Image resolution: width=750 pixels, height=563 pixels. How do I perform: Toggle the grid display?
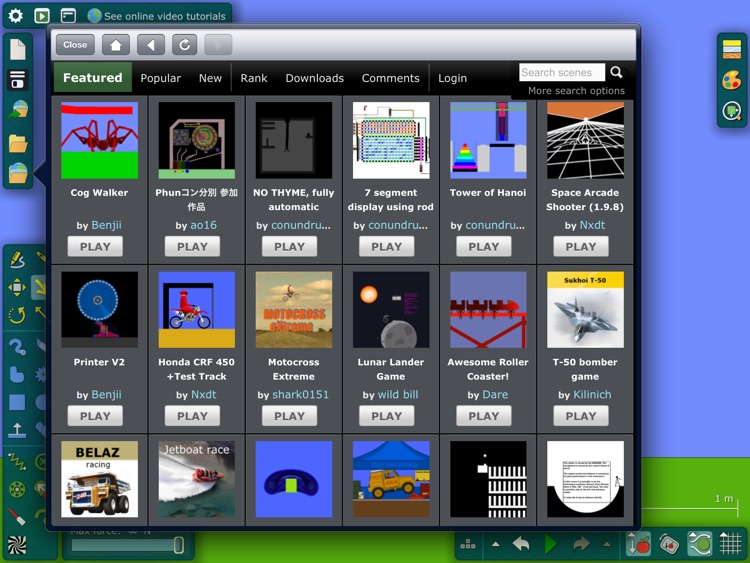(x=730, y=544)
